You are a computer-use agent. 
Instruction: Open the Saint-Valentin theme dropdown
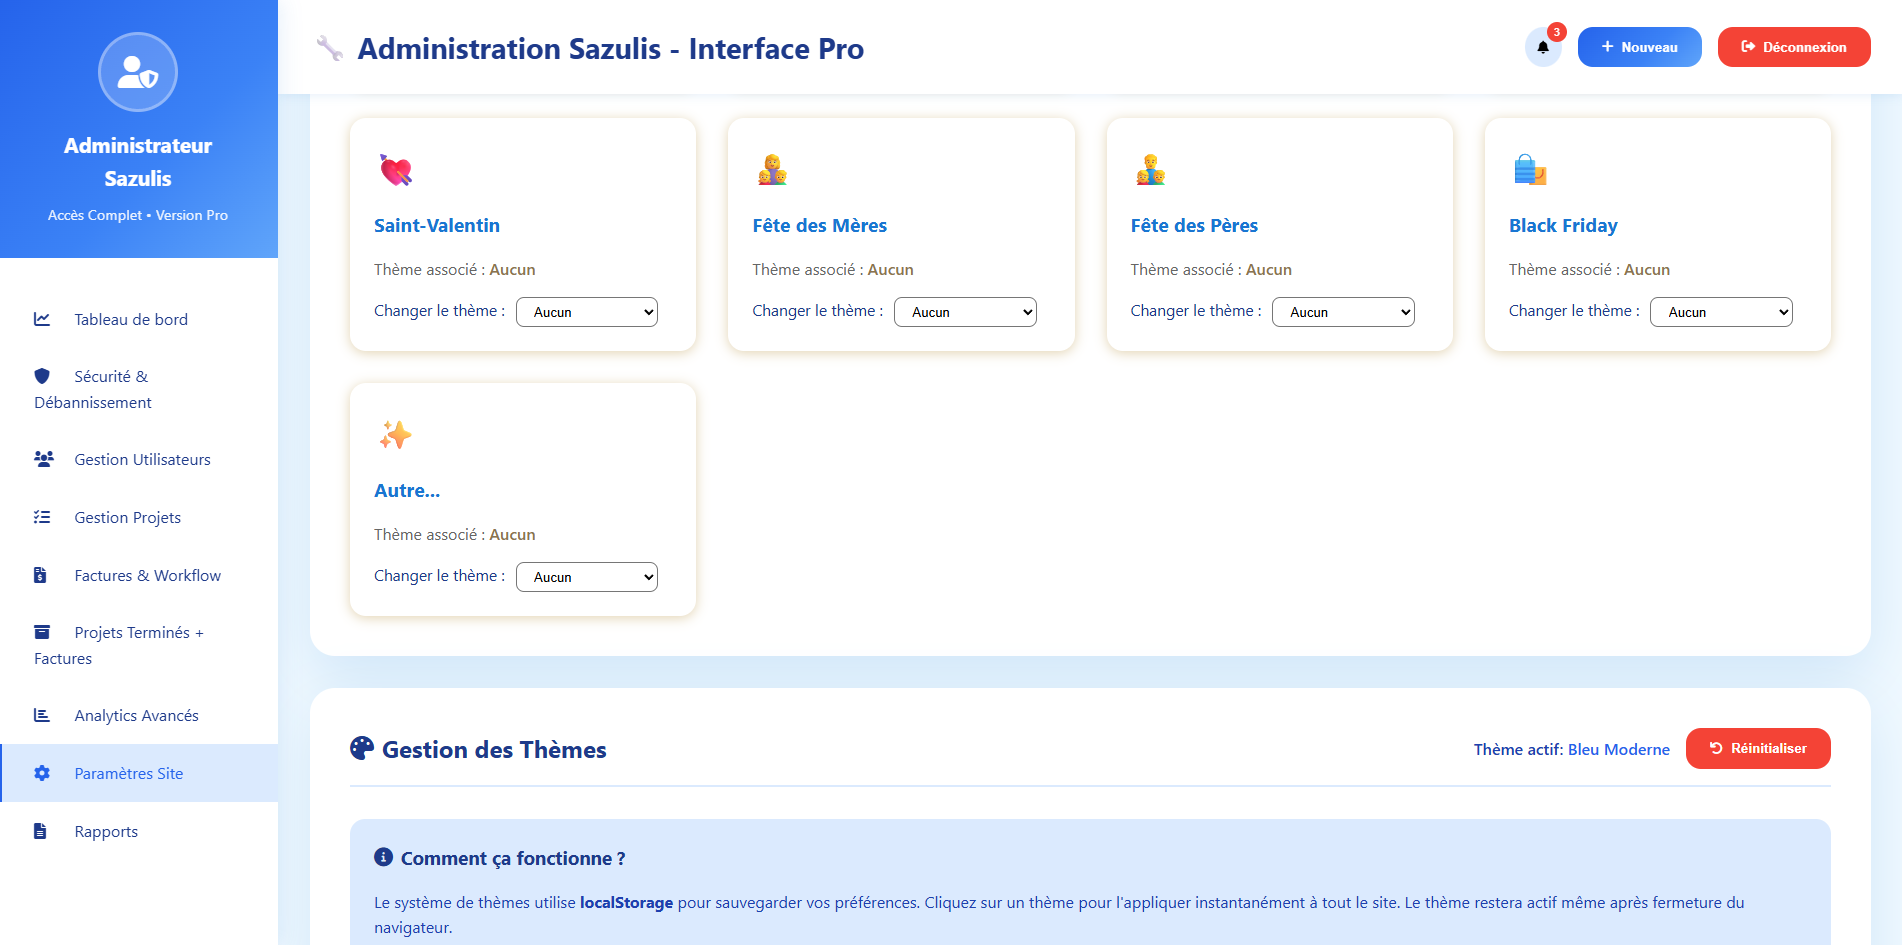click(586, 312)
